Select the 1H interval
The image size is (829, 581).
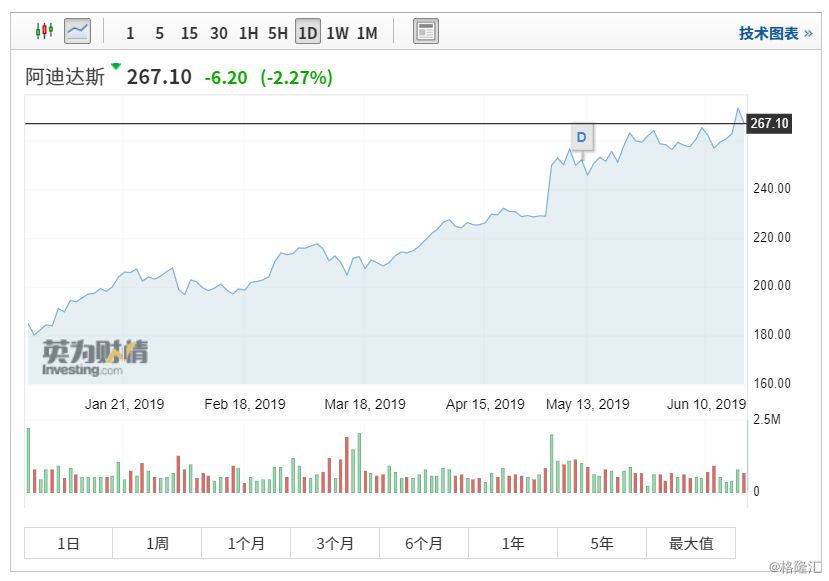pos(248,33)
